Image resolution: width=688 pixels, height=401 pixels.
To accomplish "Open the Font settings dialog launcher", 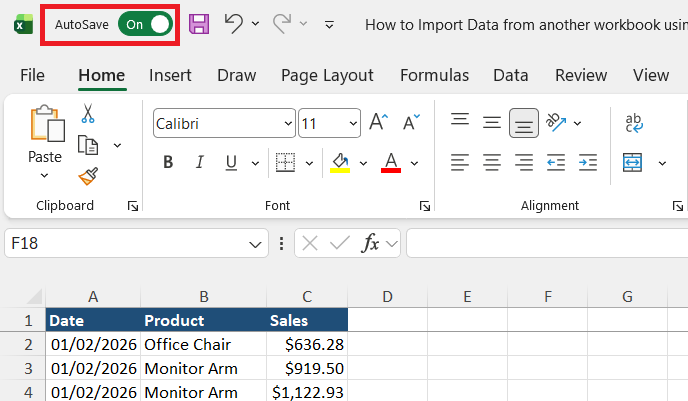I will pos(425,206).
